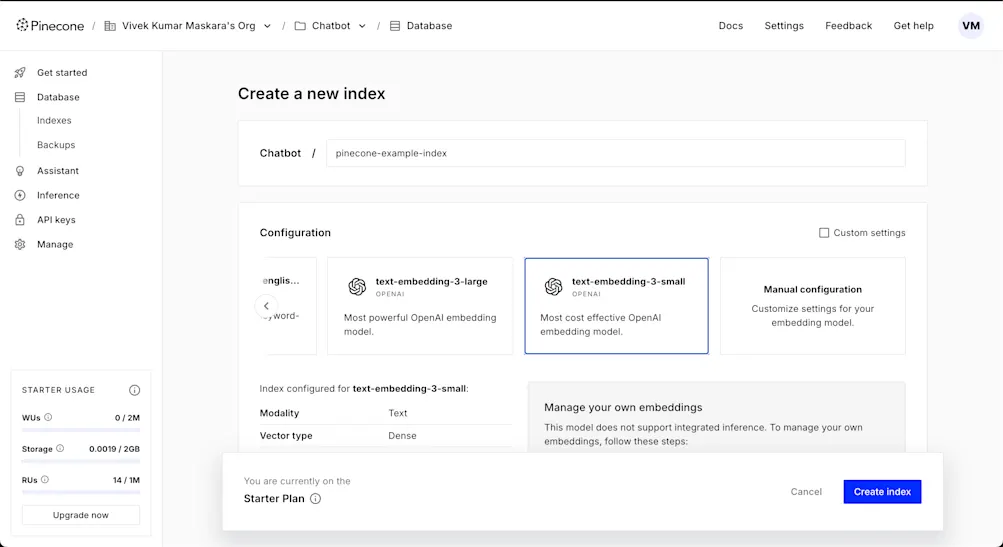Image resolution: width=1003 pixels, height=547 pixels.
Task: Click the Modality value 'Text'
Action: 398,413
